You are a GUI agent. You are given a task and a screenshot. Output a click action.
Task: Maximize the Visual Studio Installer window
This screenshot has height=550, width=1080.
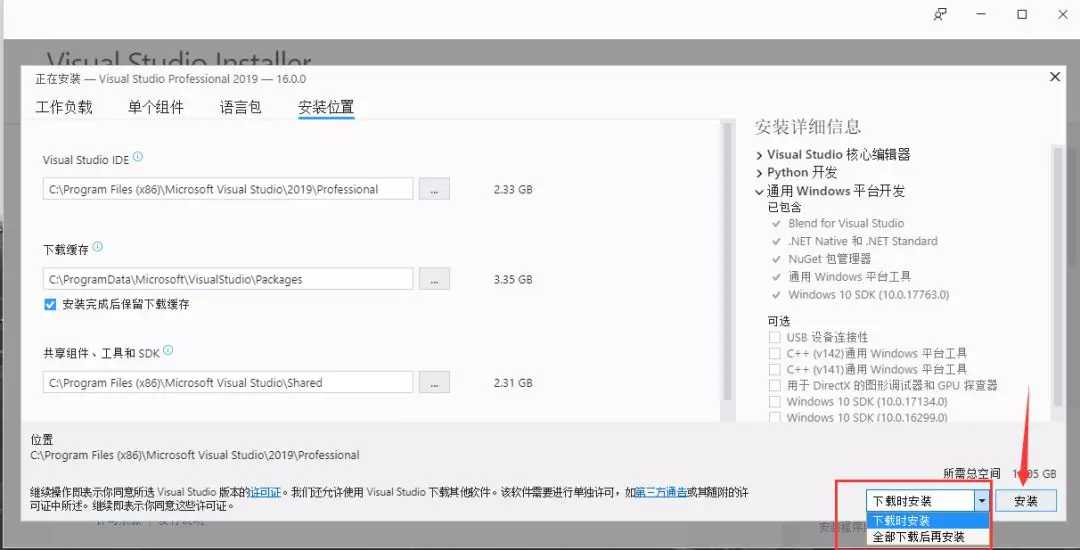tap(1022, 14)
